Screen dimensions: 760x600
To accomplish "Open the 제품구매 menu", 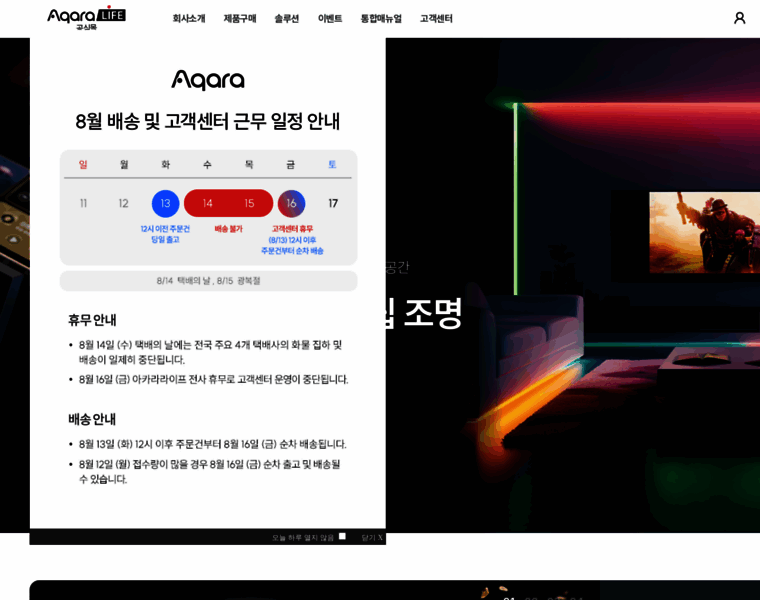I will tap(239, 18).
